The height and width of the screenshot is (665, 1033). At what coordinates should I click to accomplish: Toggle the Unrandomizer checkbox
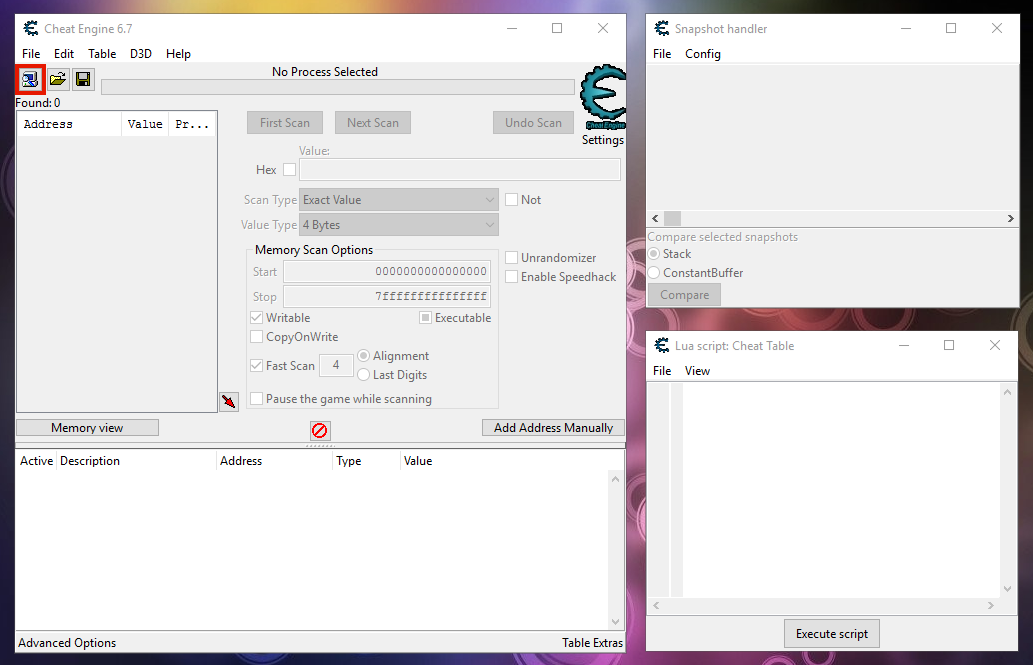pos(512,258)
